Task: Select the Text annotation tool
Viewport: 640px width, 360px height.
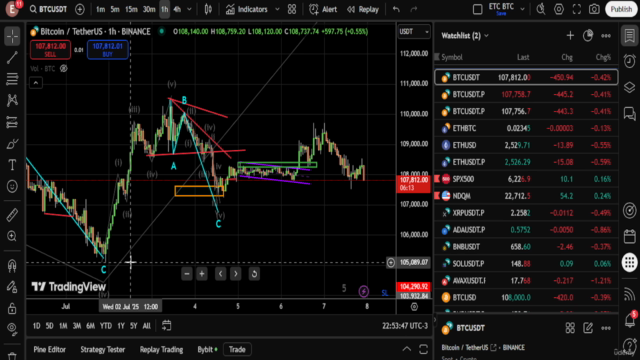Action: [x=12, y=165]
